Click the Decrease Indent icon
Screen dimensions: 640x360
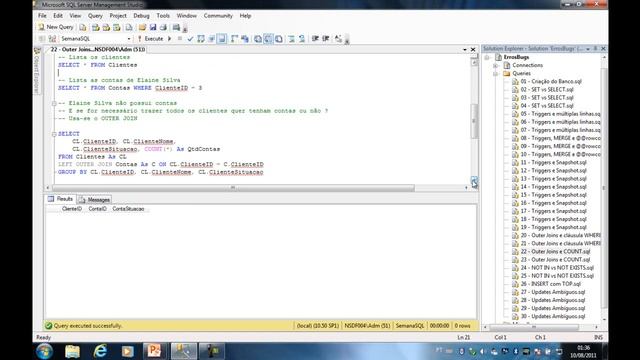coord(315,39)
